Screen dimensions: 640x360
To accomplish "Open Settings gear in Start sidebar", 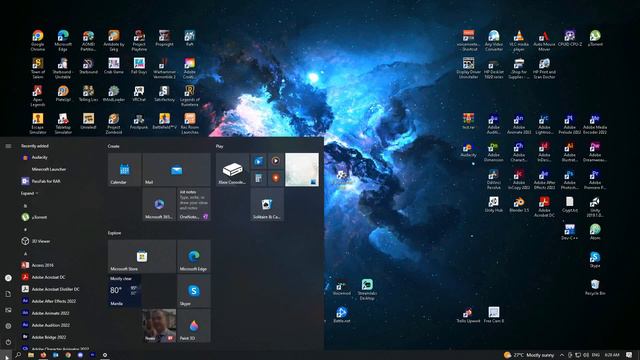I will (x=8, y=326).
